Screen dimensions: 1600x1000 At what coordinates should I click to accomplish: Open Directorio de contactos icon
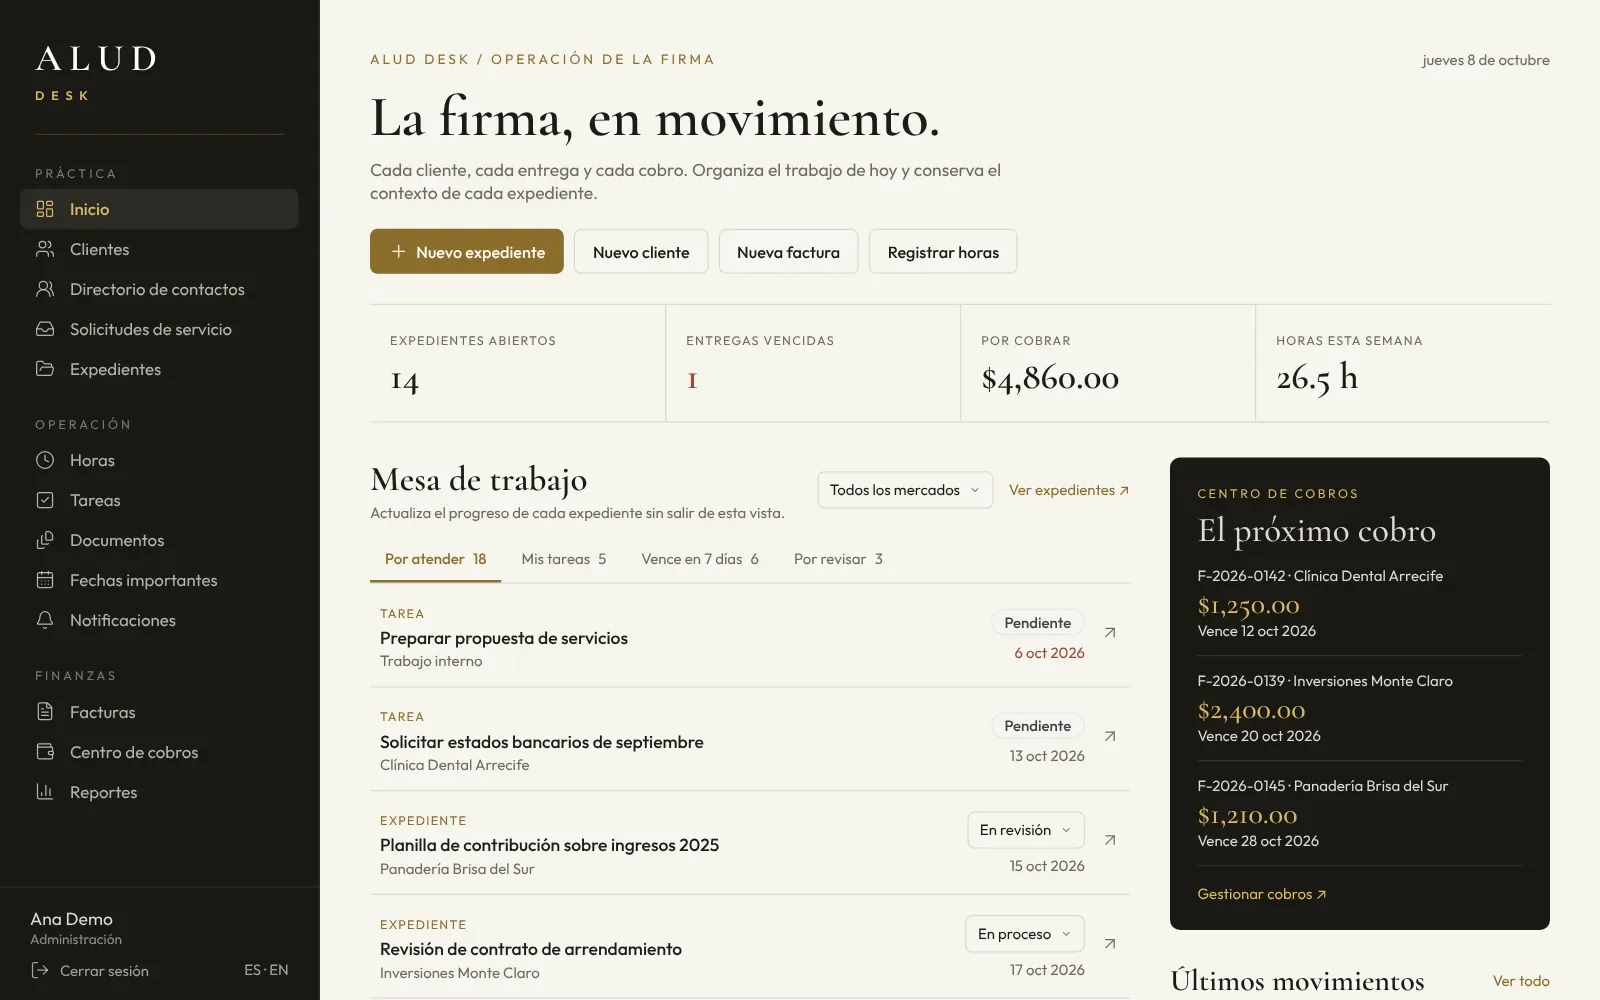click(45, 289)
